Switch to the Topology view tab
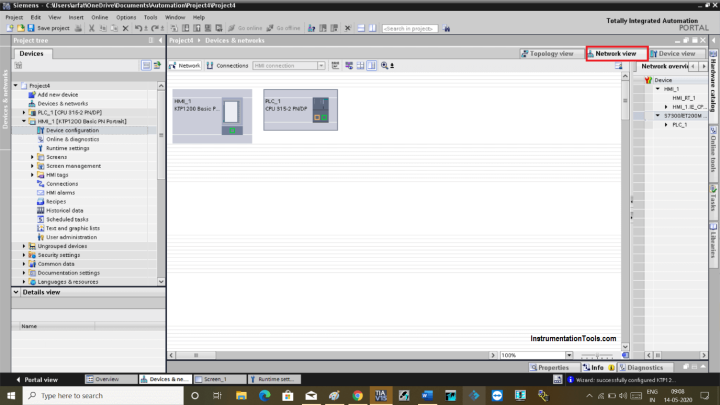This screenshot has height=405, width=720. 547,53
